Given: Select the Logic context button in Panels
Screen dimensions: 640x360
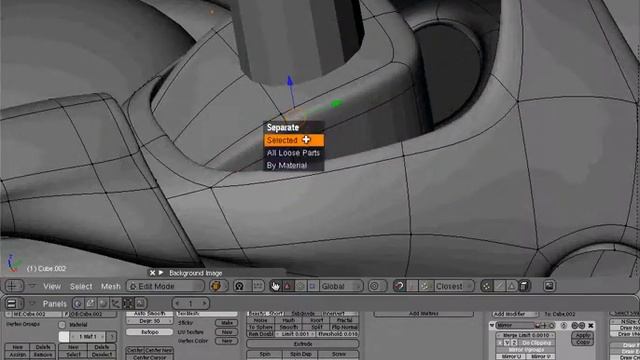Looking at the screenshot, I should coord(78,303).
